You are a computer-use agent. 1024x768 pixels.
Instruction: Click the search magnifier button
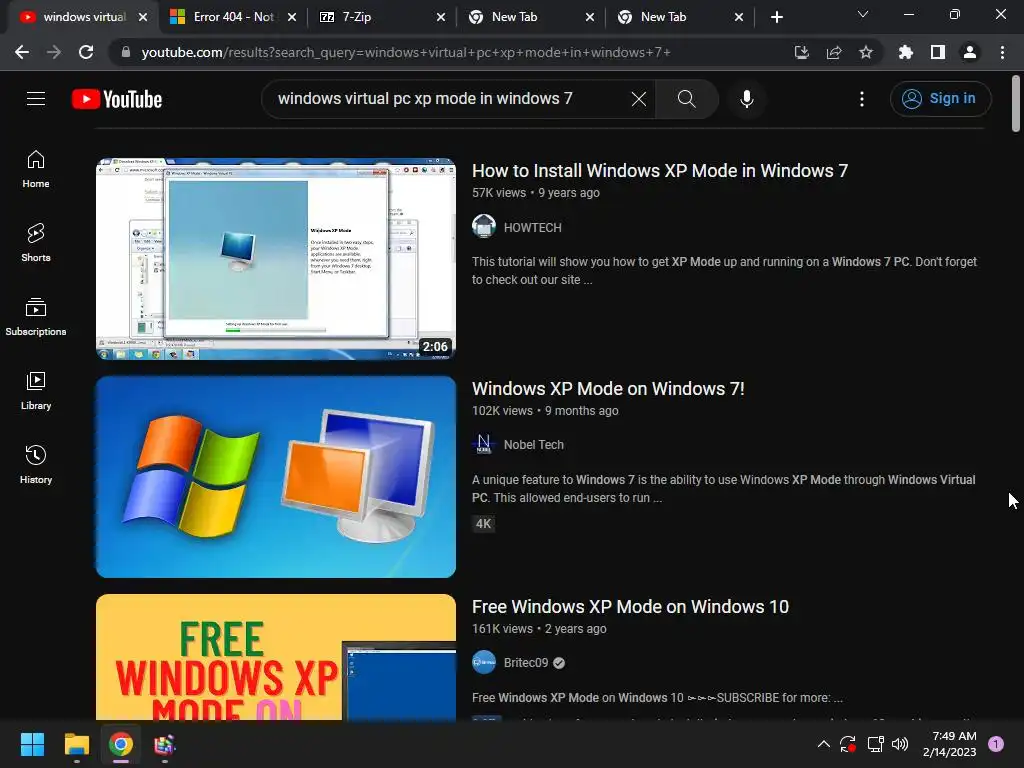[x=686, y=99]
